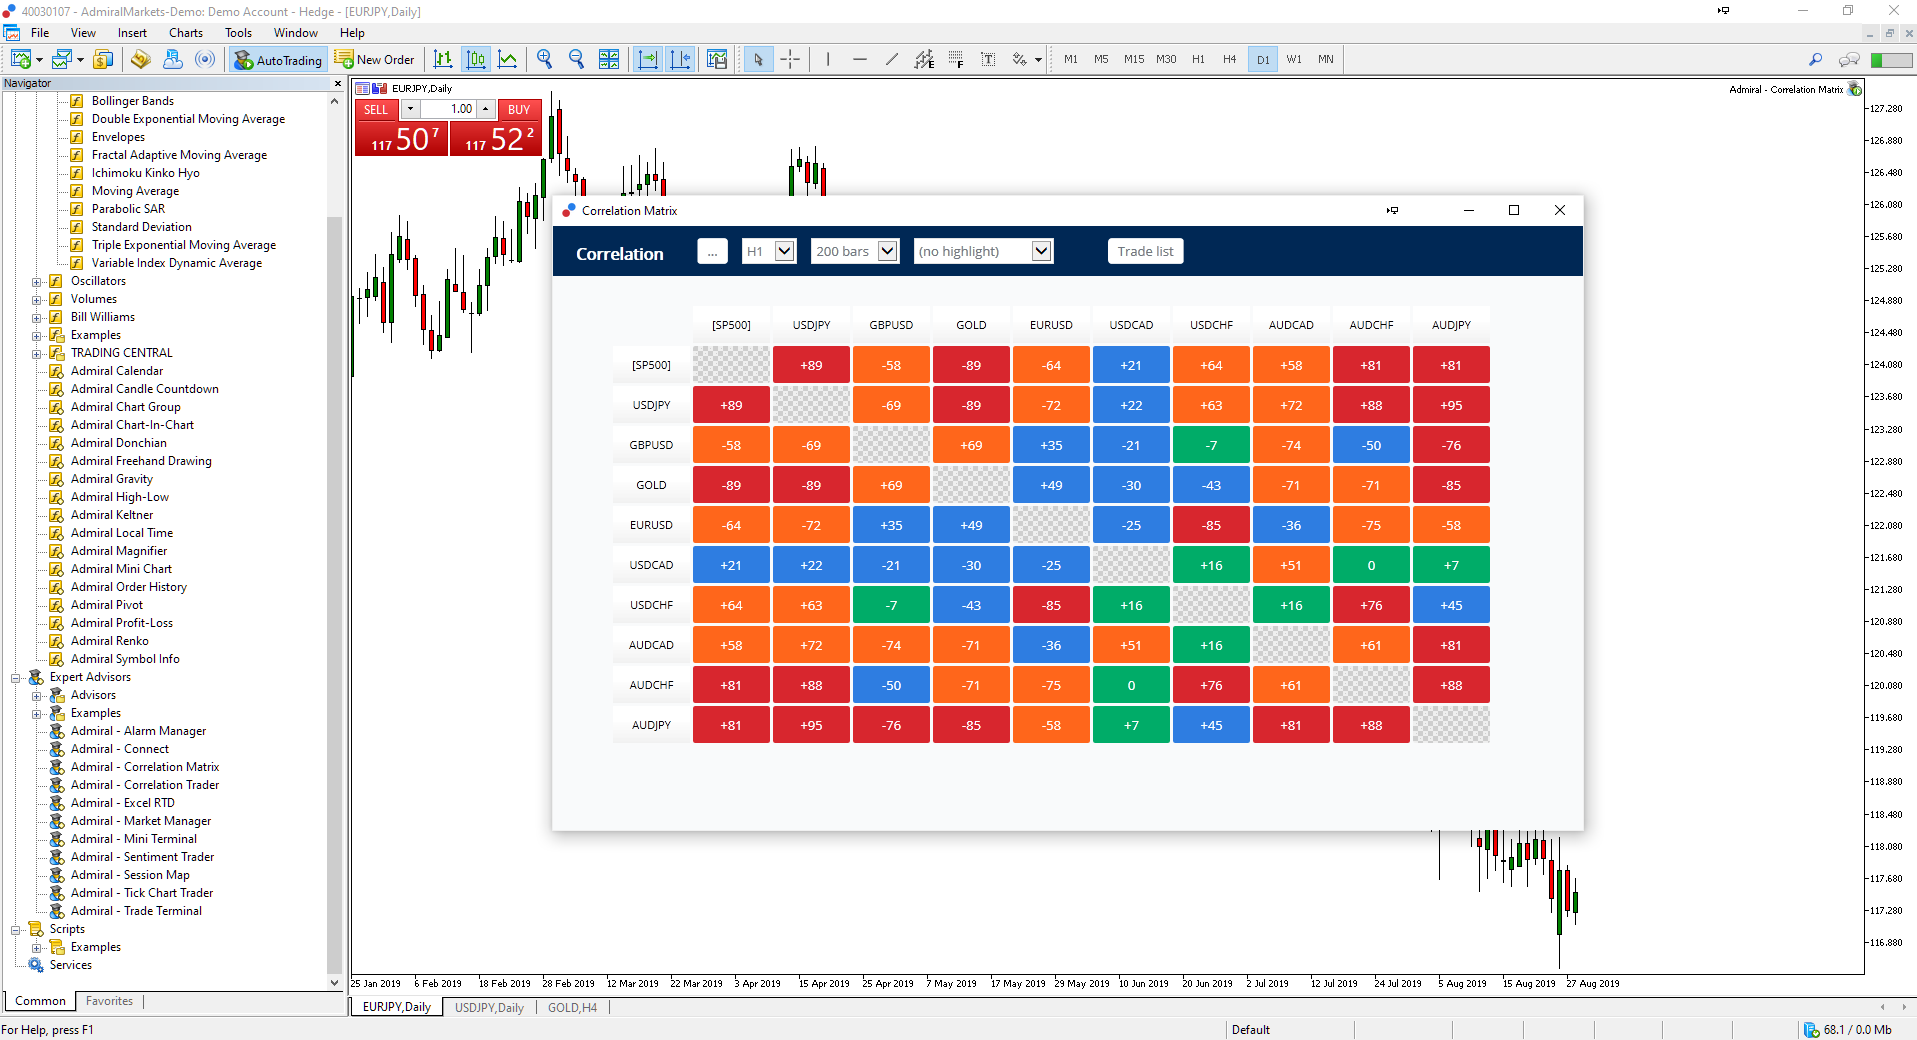Toggle the AutoTrading button
The height and width of the screenshot is (1040, 1917).
(x=278, y=60)
